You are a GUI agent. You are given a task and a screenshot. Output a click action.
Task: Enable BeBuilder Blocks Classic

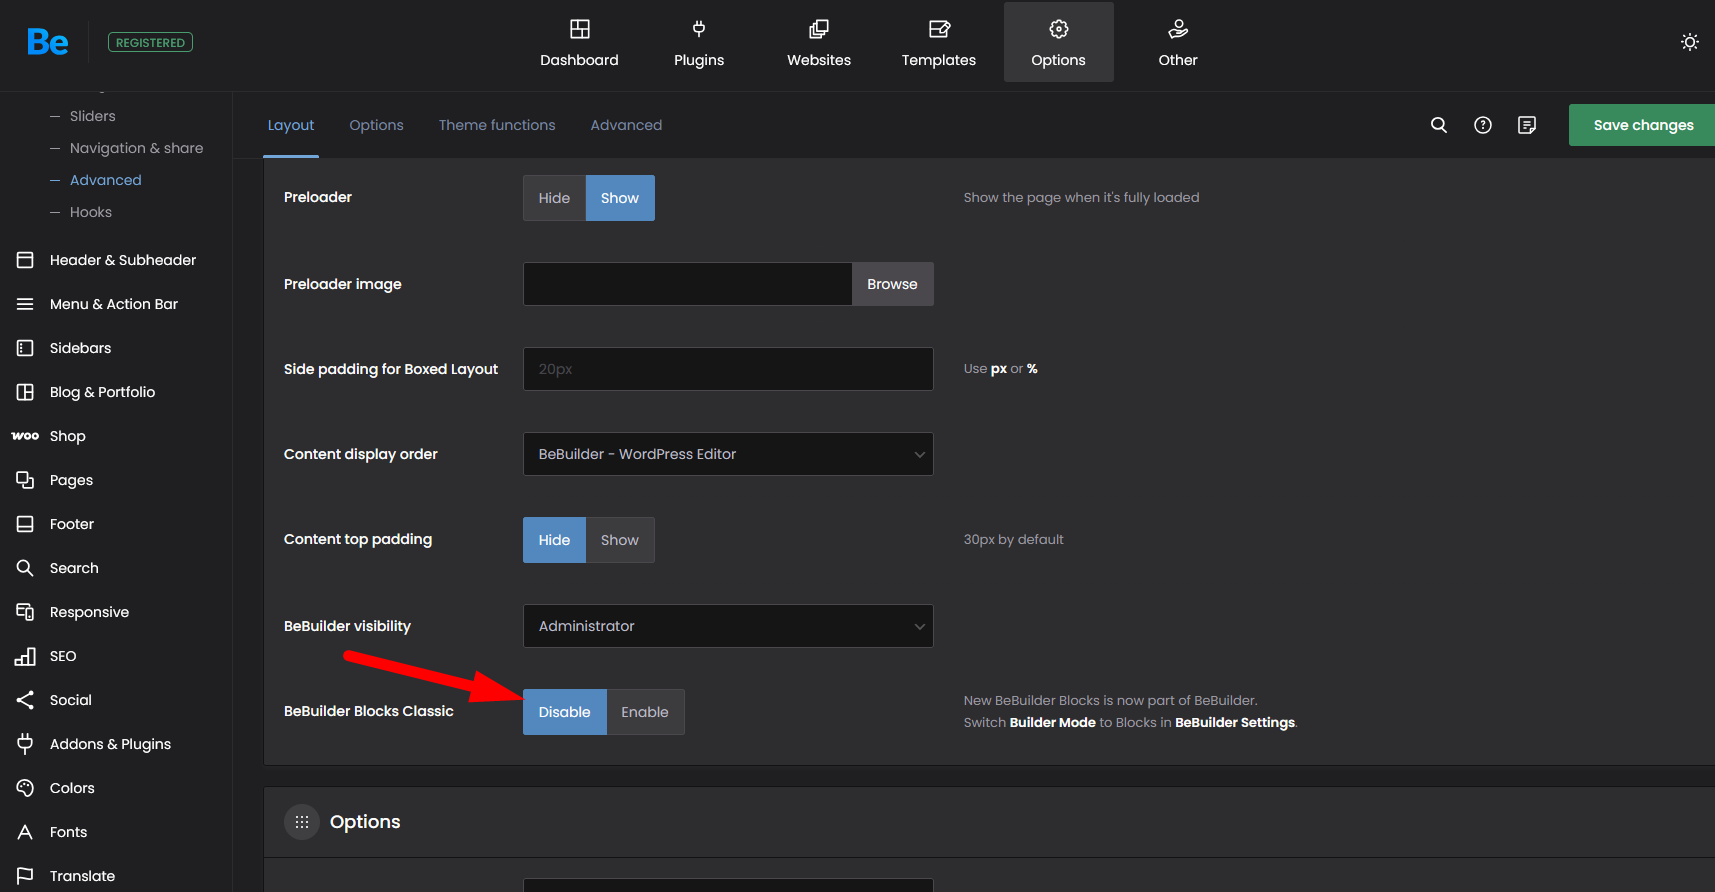644,712
